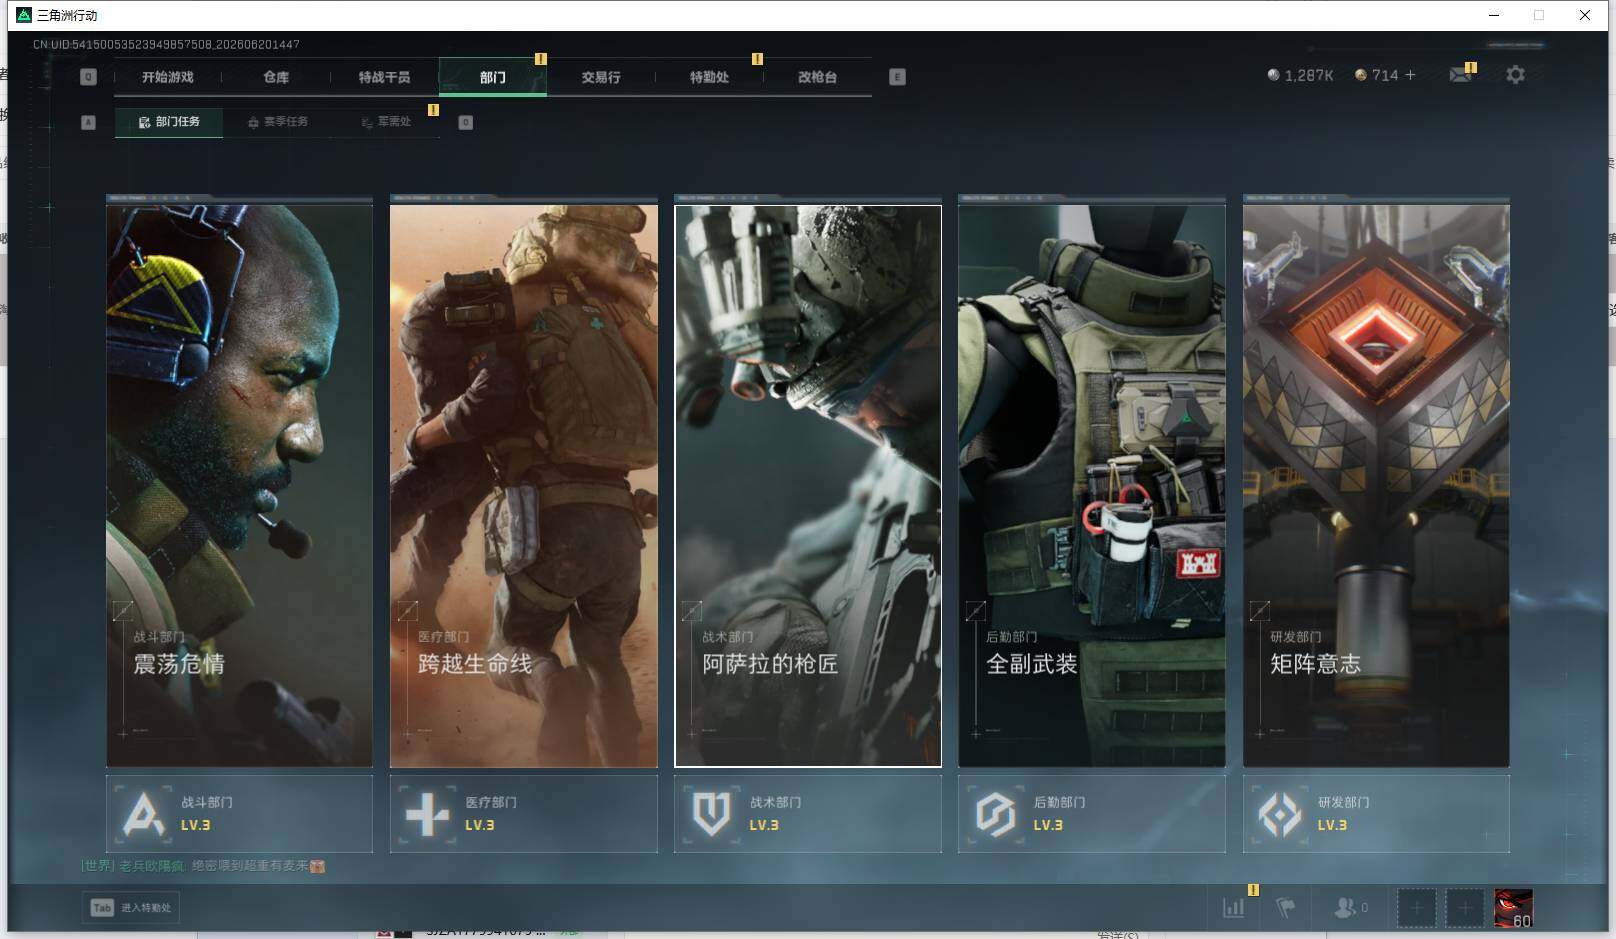Open the red player avatar level 60
Screen dimensions: 1616x939
pyautogui.click(x=1513, y=908)
